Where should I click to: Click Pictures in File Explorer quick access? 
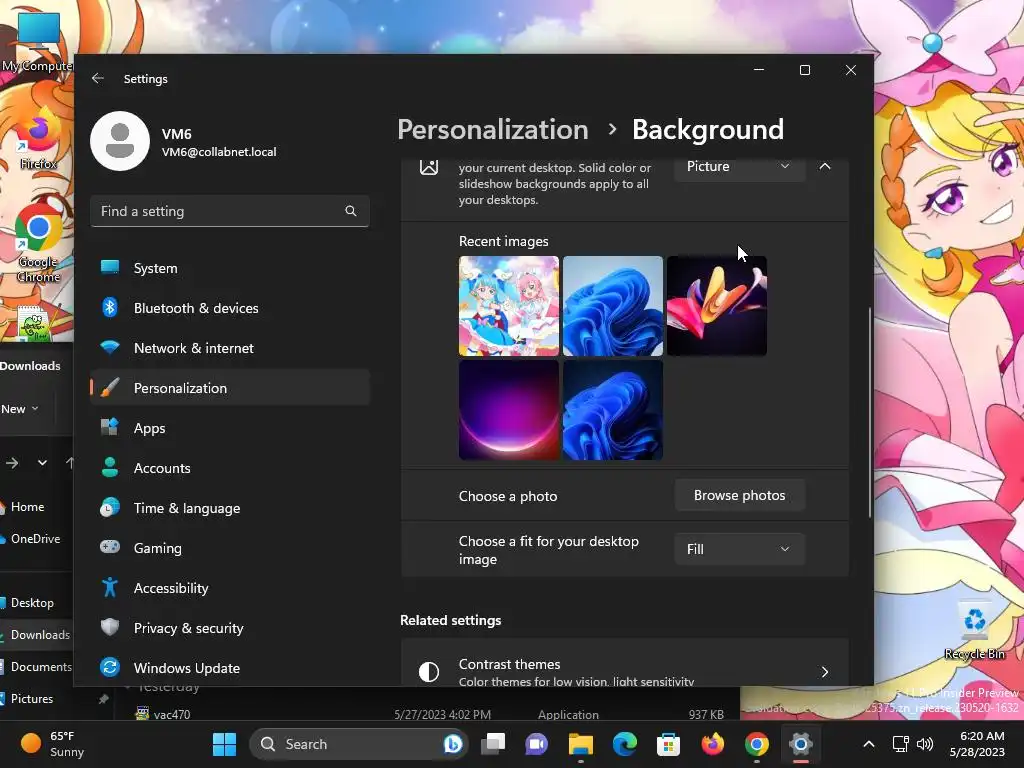point(31,699)
